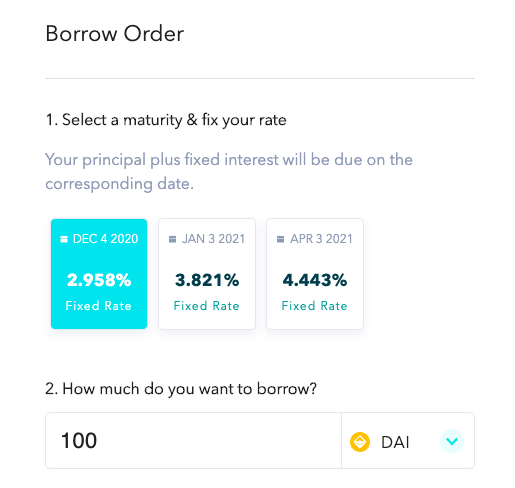This screenshot has width=515, height=488.
Task: Click the 'How much do you want to borrow?' label
Action: 181,389
